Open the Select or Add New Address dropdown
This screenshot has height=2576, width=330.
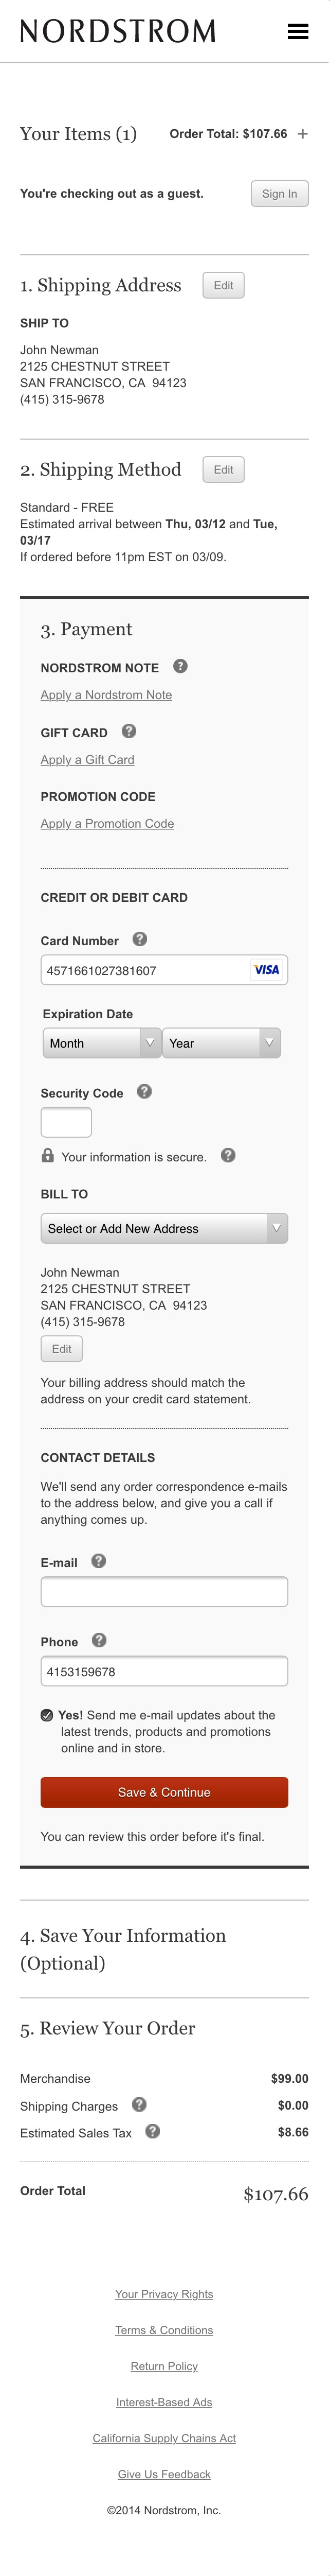pos(163,1228)
